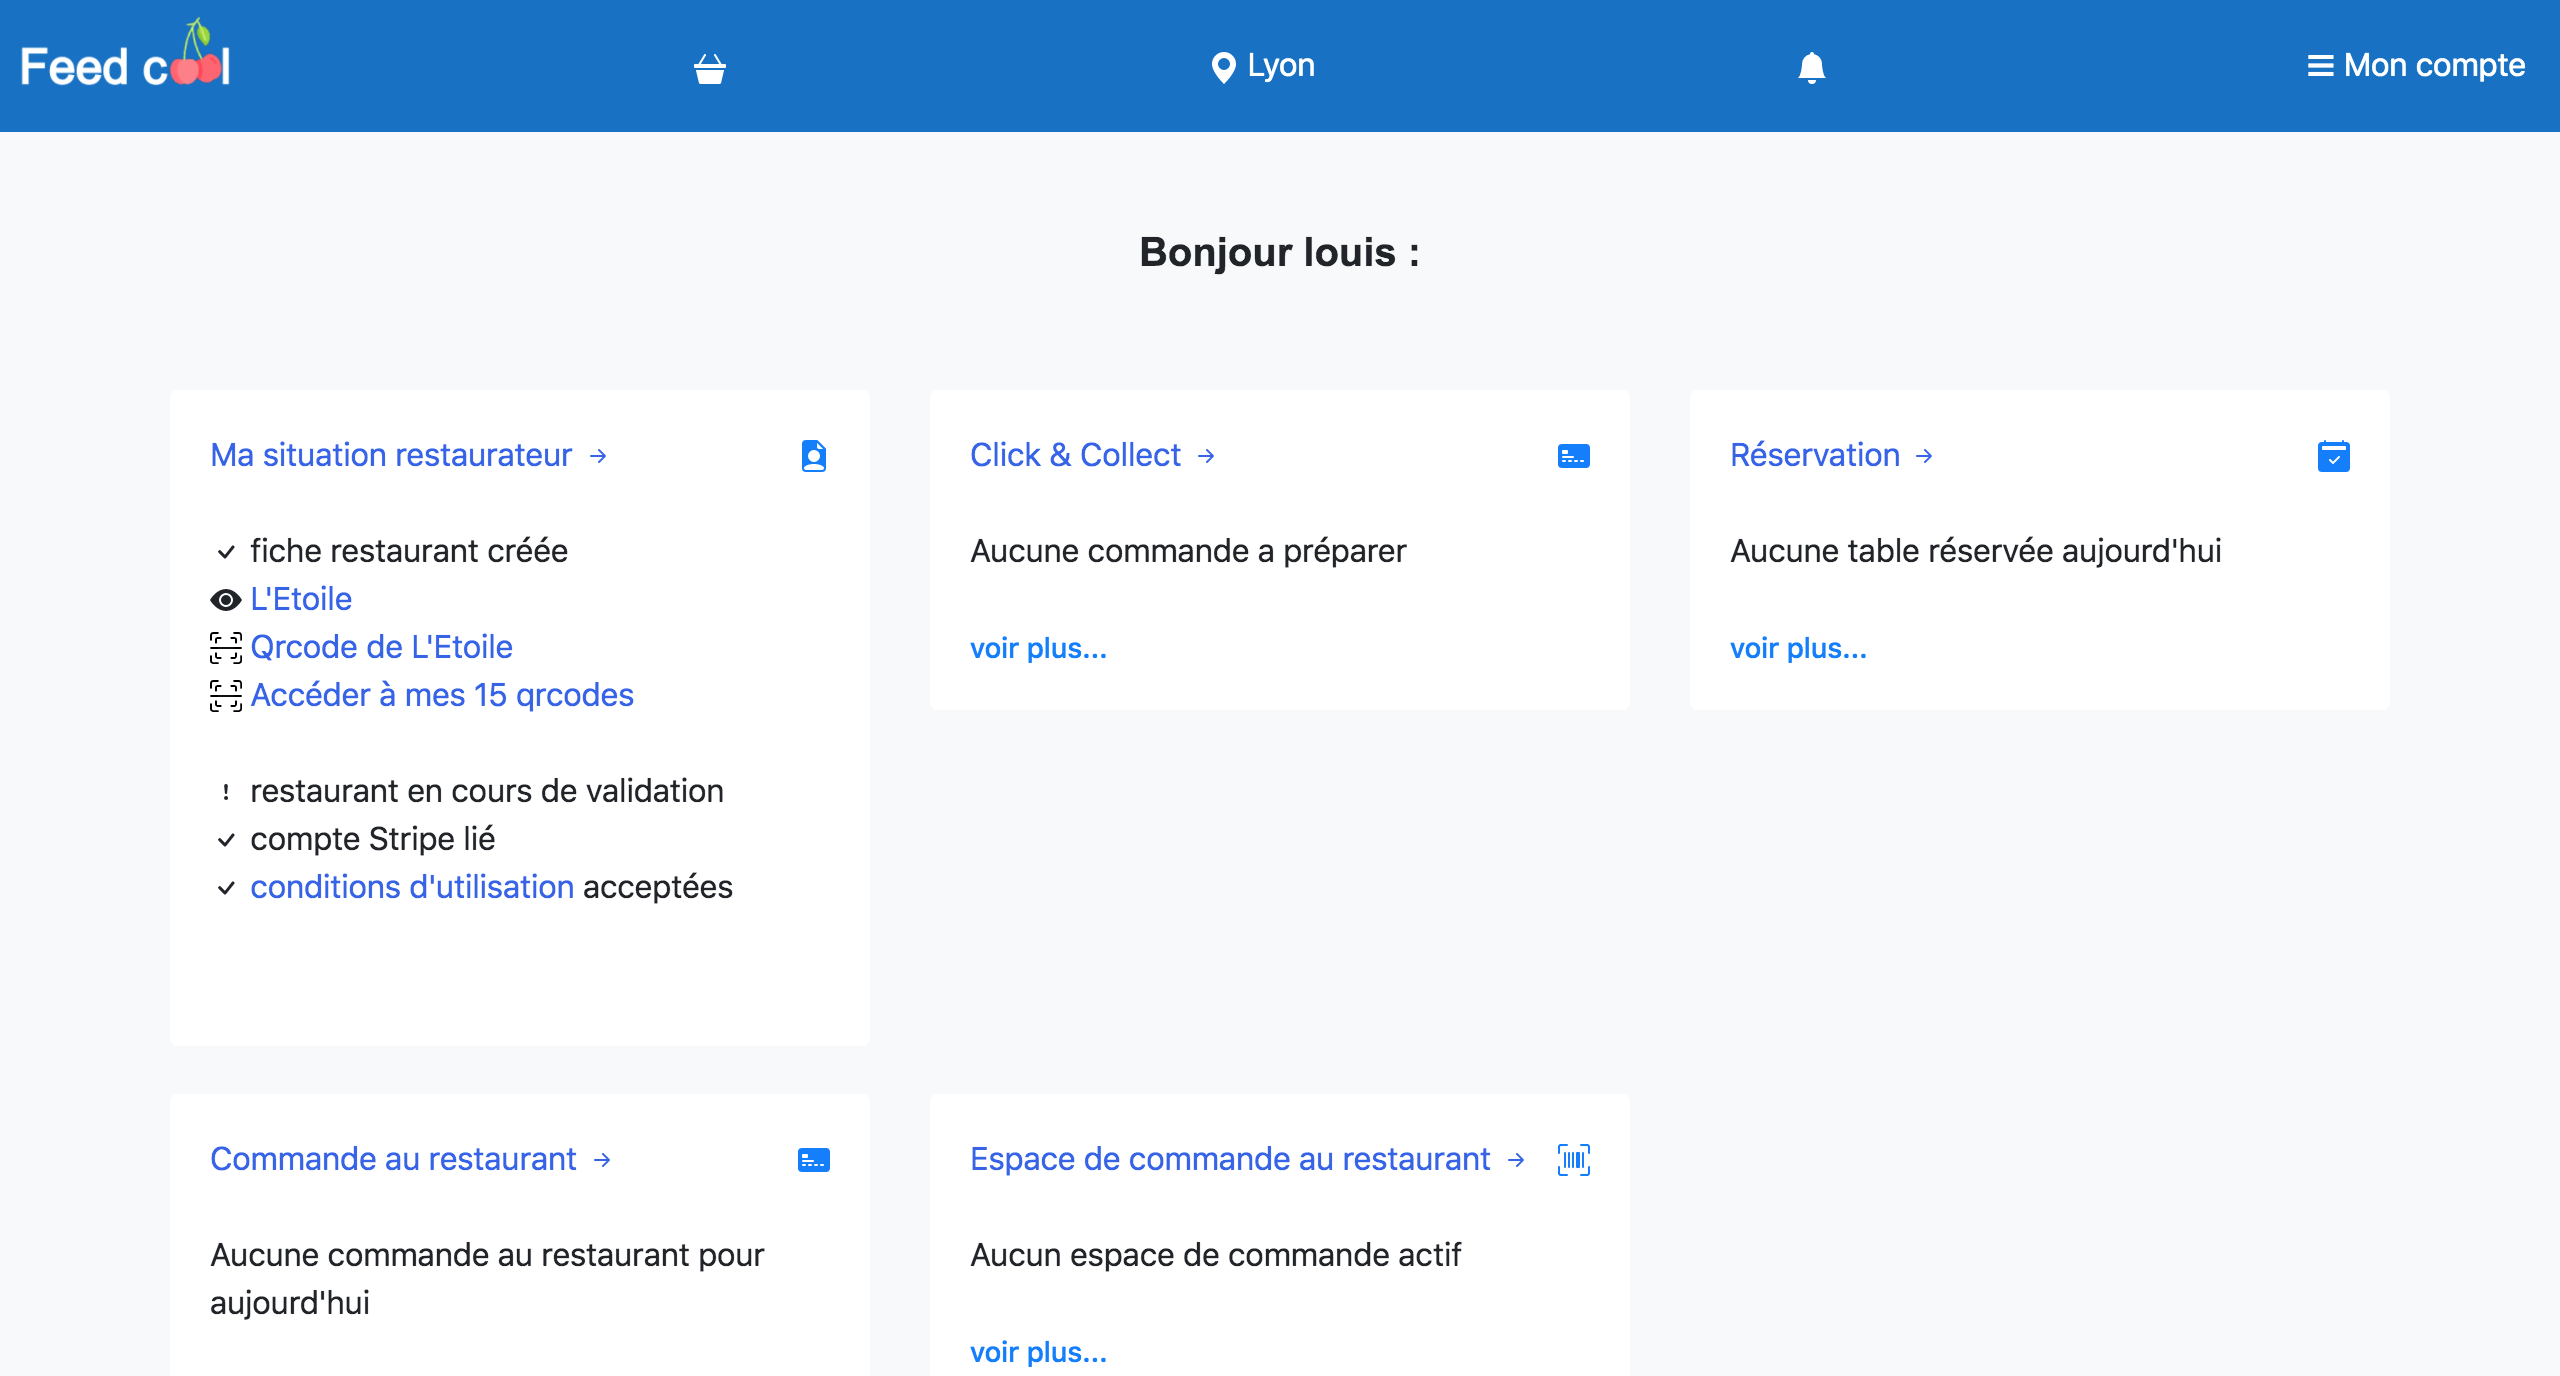Image resolution: width=2560 pixels, height=1376 pixels.
Task: Open the shopping basket icon
Action: 710,68
